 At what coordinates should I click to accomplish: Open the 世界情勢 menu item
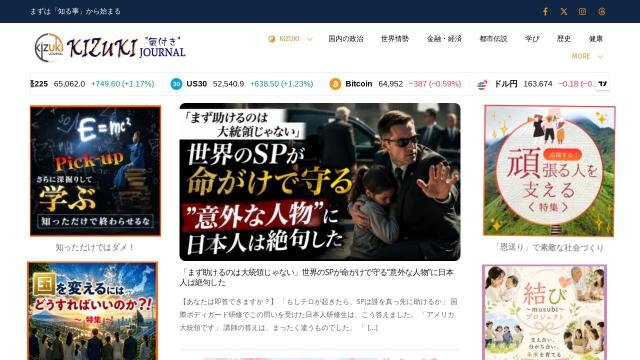click(x=395, y=39)
